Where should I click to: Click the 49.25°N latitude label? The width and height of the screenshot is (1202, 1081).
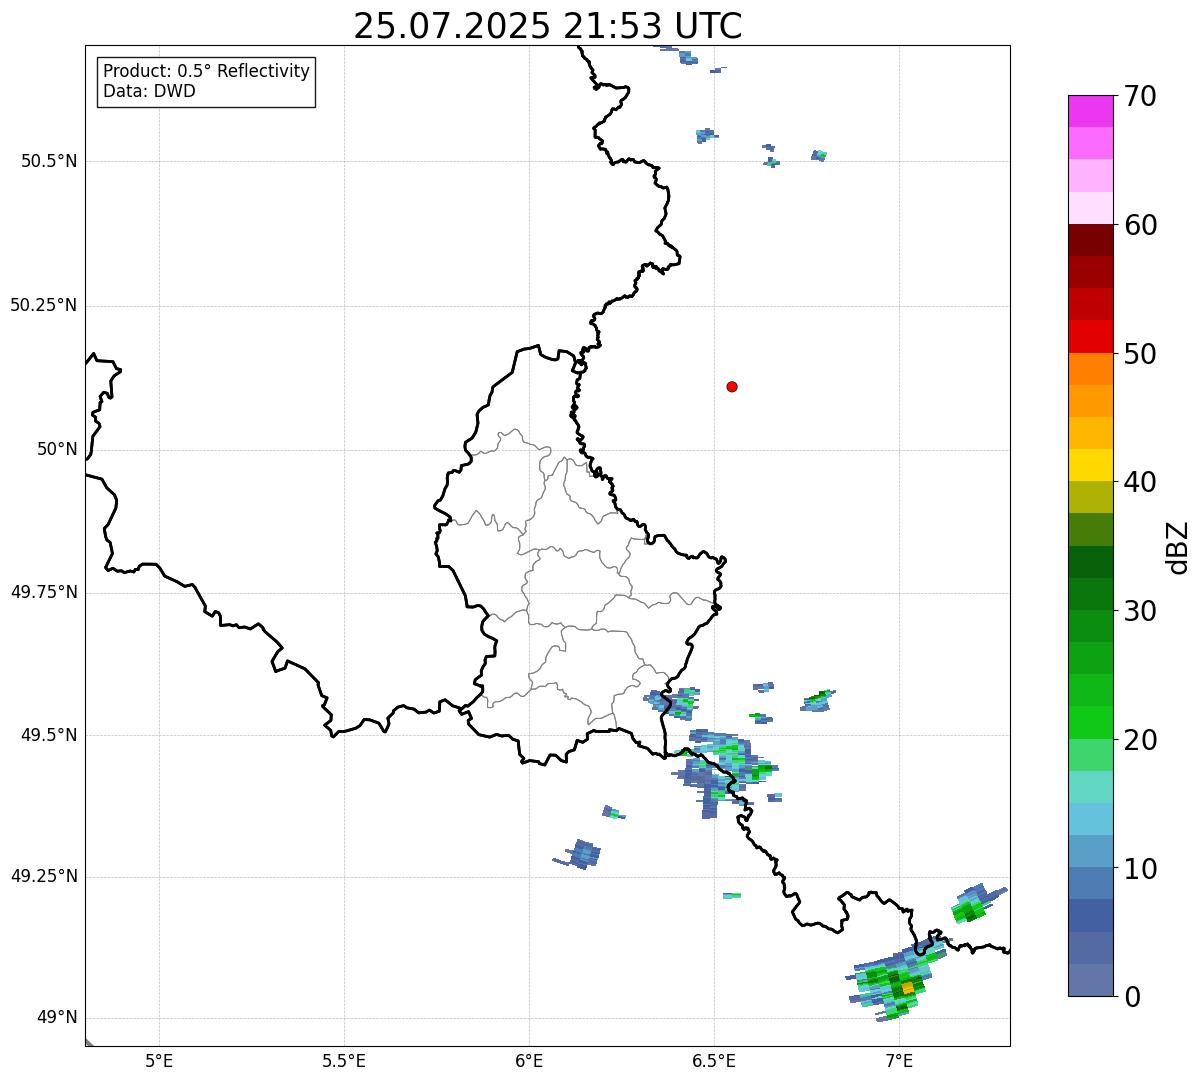tap(43, 876)
